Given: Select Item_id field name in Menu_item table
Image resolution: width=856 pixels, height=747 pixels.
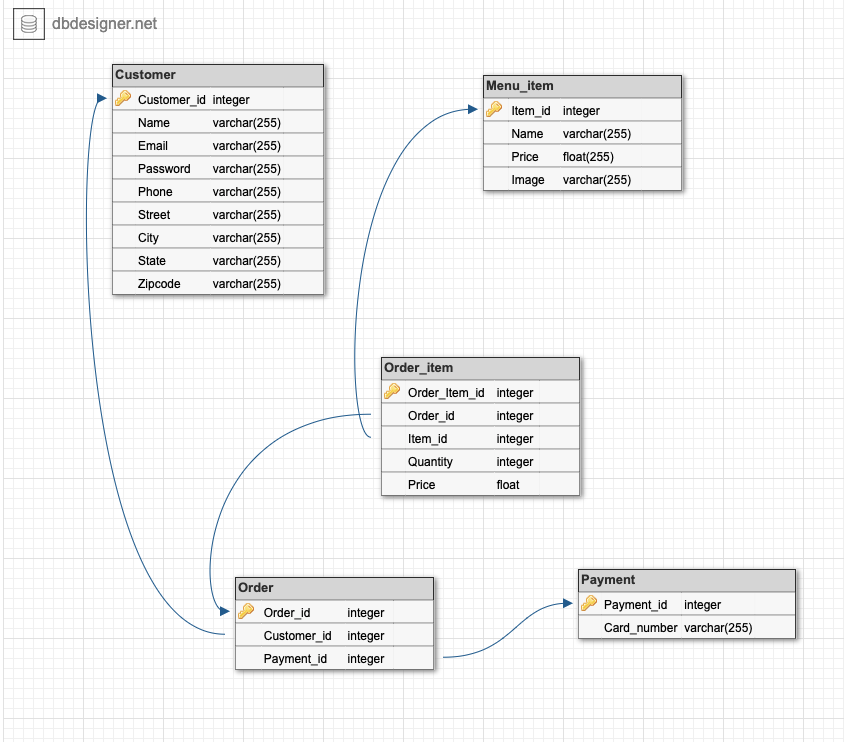Looking at the screenshot, I should 531,111.
